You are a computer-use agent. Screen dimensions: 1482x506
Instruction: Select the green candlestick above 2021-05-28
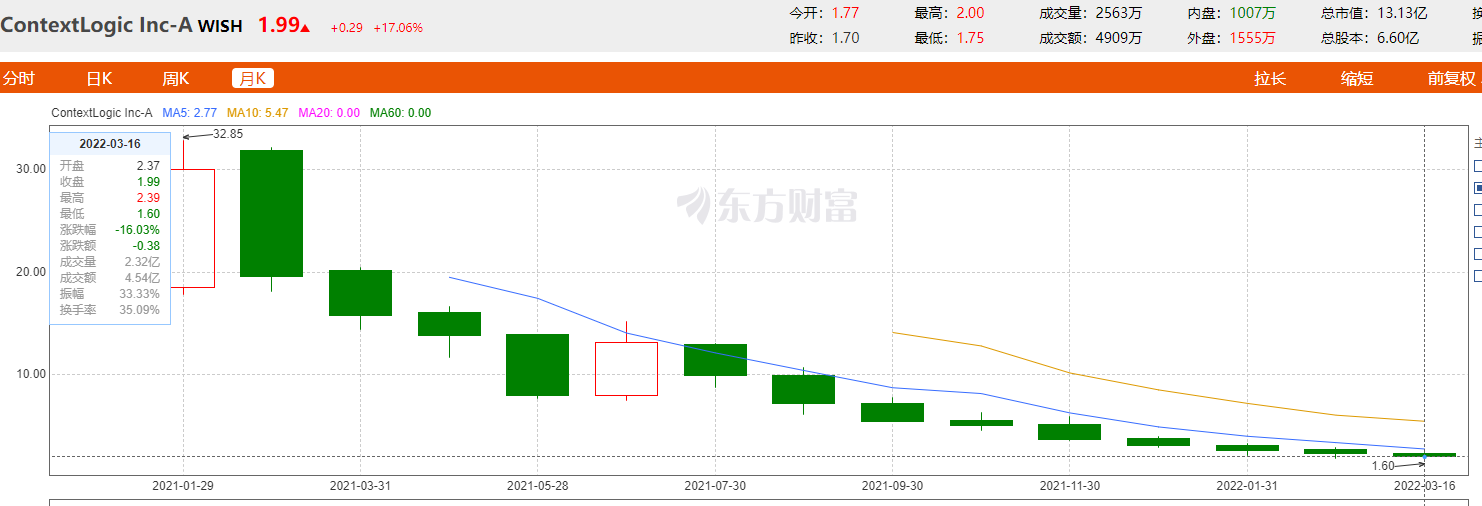(x=537, y=365)
